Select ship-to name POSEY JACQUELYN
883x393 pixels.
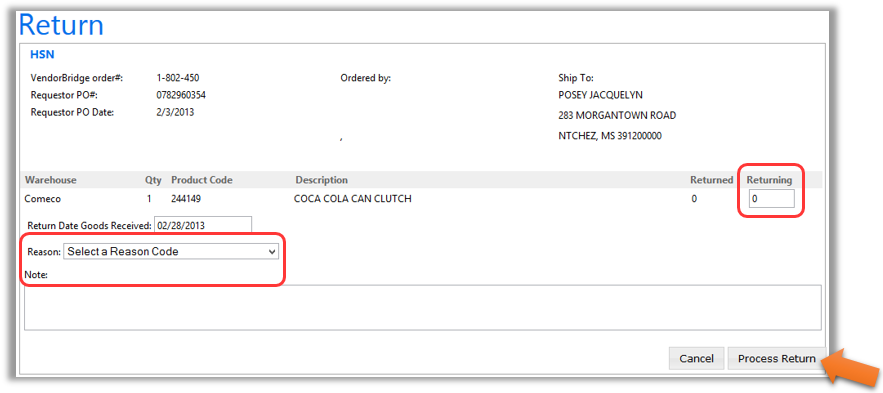600,95
